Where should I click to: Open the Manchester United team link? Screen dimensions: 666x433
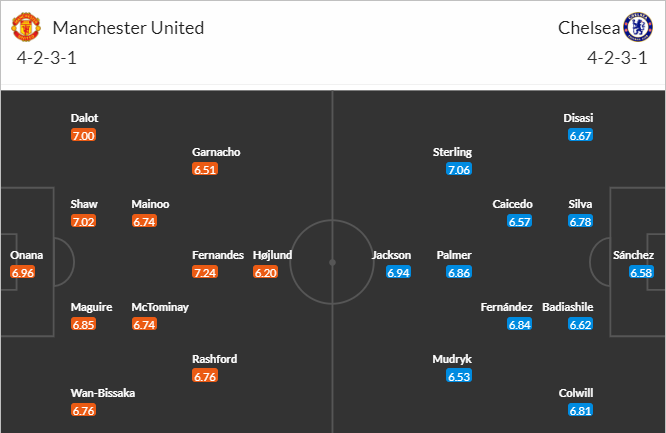coord(127,27)
